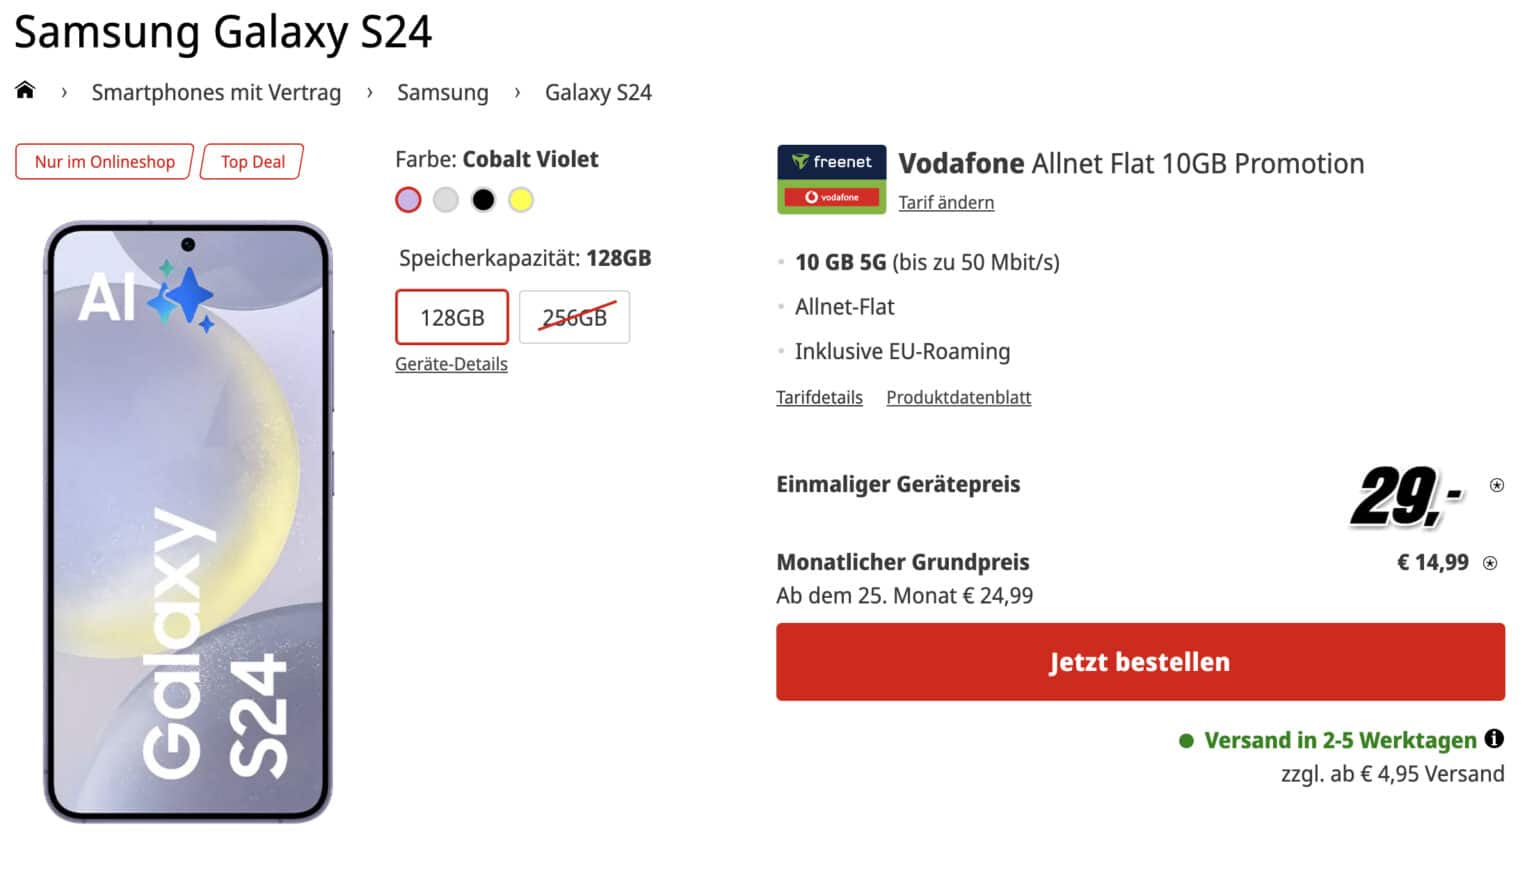The image size is (1536, 870).
Task: Click the shipping info icon
Action: point(1494,739)
